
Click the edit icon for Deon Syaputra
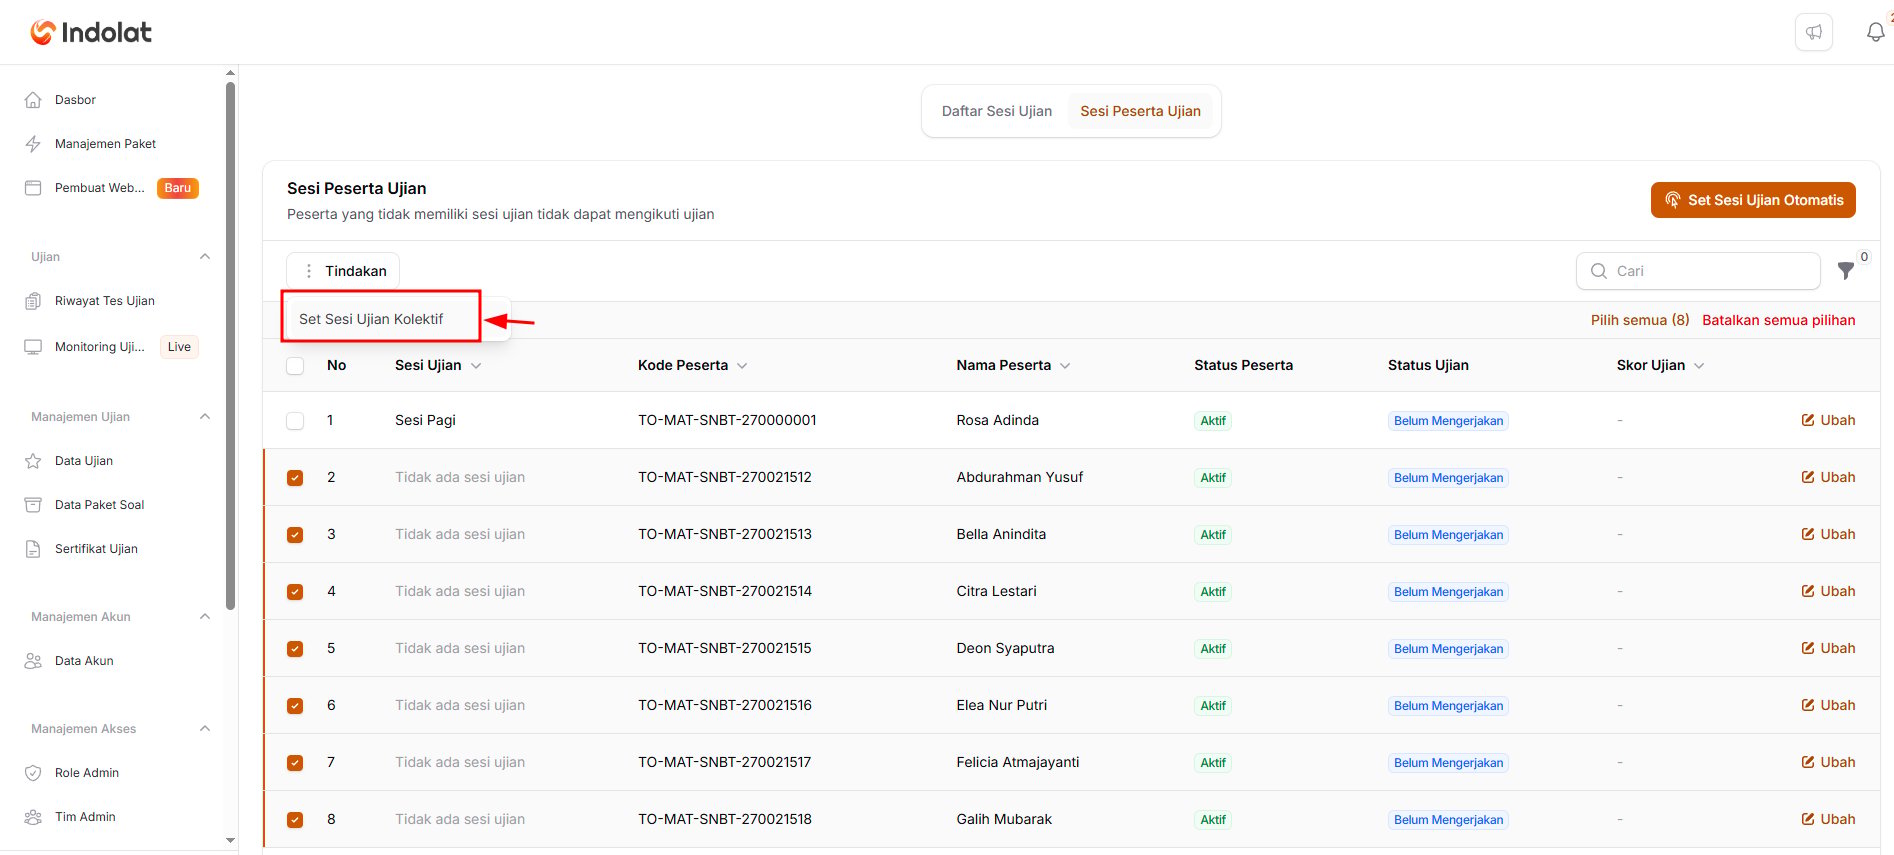click(1808, 648)
